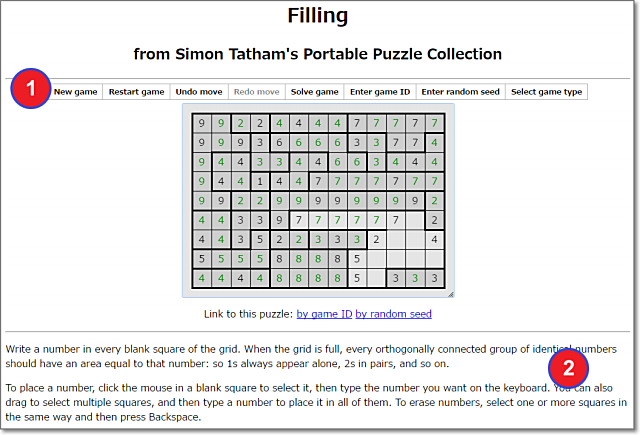Screen dimensions: 640x435
Task: Open the "by random seed" link
Action: [393, 314]
